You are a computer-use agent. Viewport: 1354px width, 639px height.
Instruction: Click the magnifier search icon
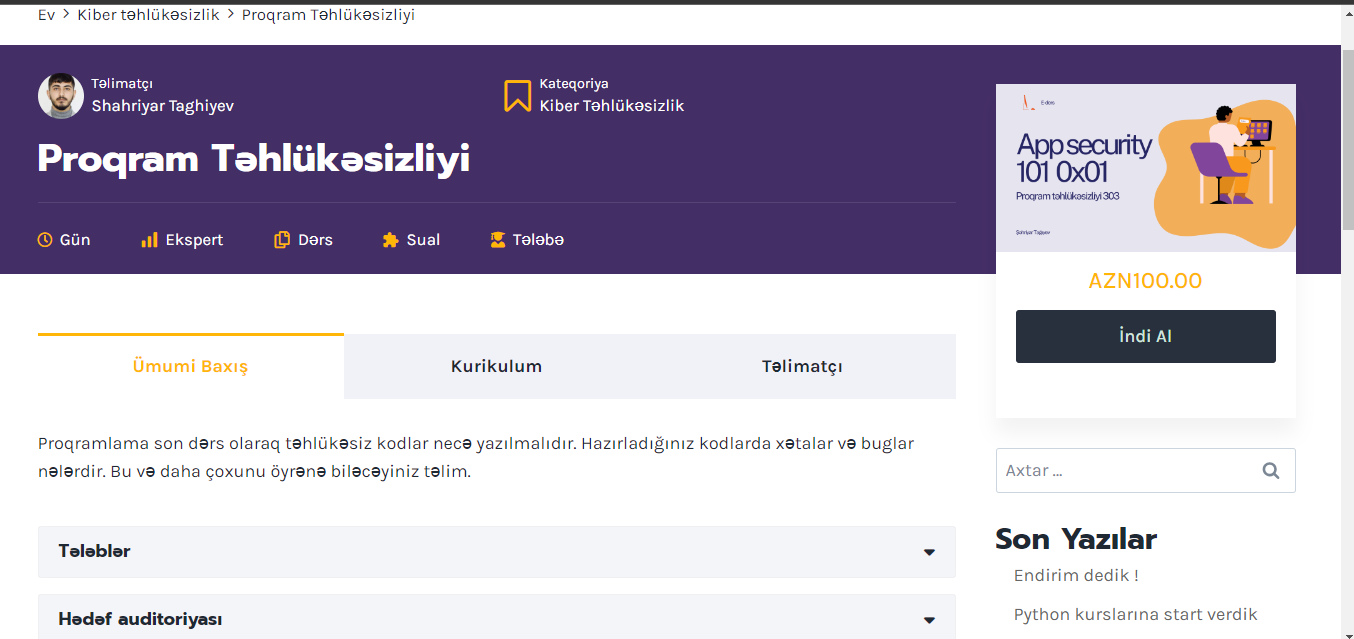(1270, 471)
